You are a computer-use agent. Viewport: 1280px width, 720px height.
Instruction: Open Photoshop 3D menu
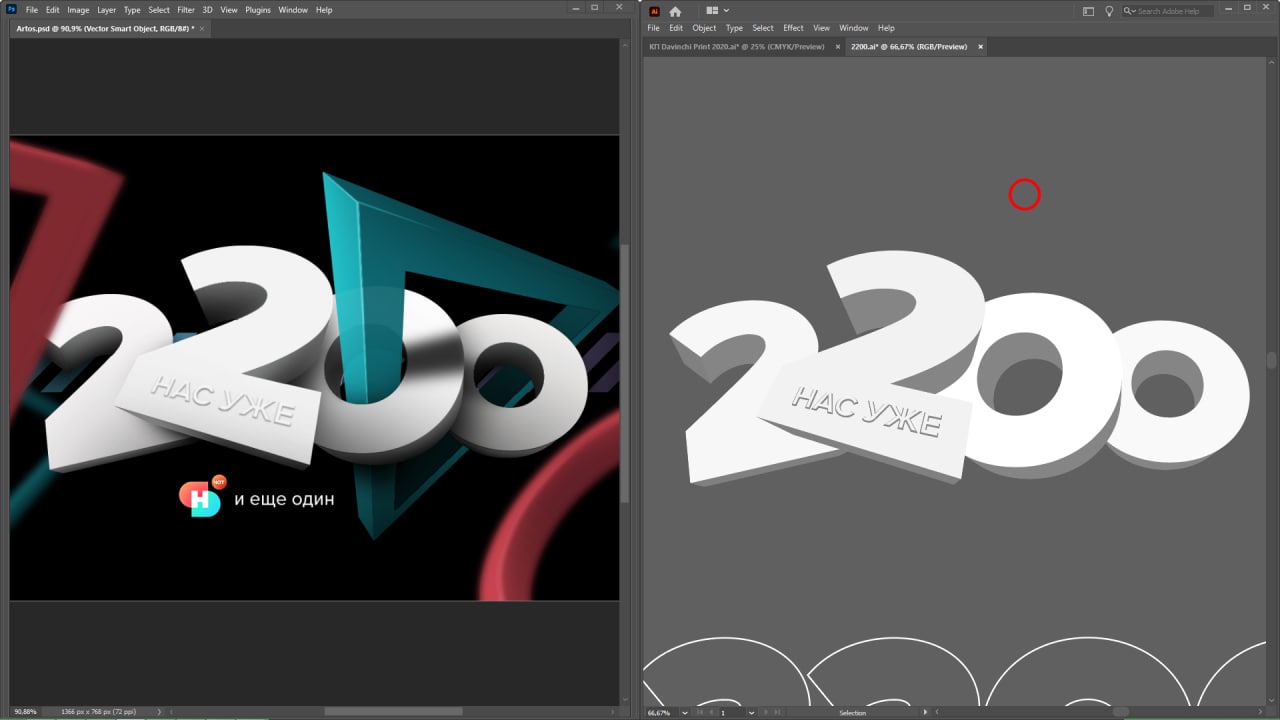tap(207, 10)
